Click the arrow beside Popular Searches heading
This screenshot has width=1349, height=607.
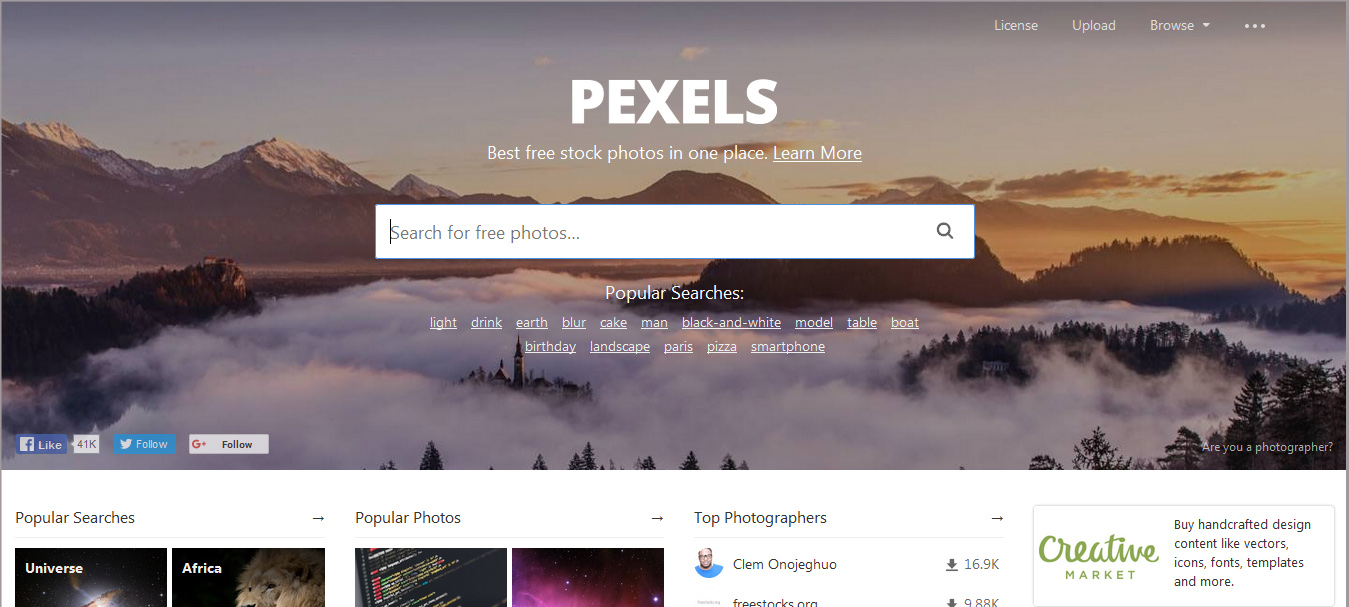(318, 518)
